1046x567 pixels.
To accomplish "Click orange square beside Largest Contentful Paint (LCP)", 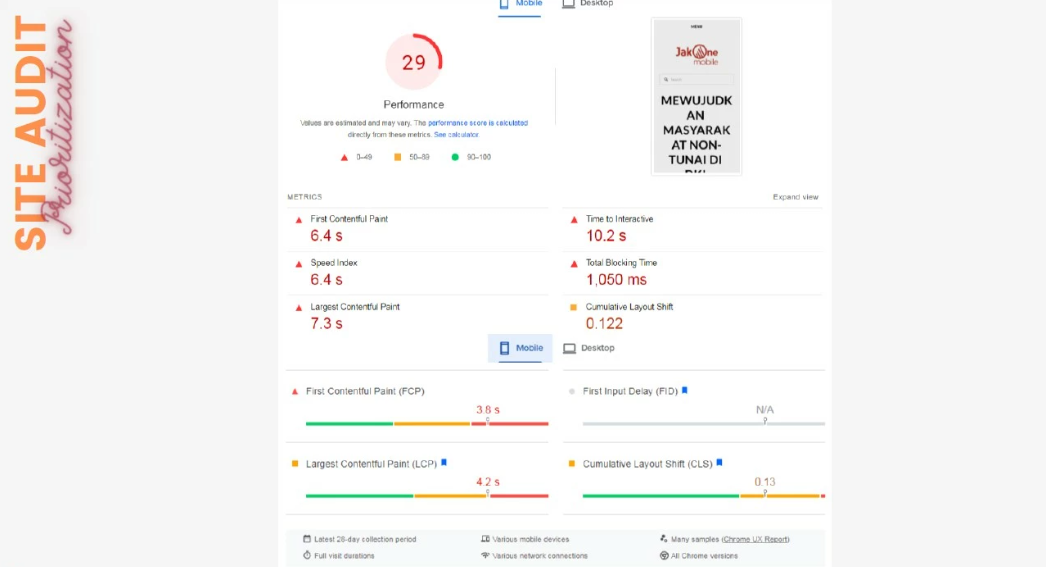I will (295, 464).
